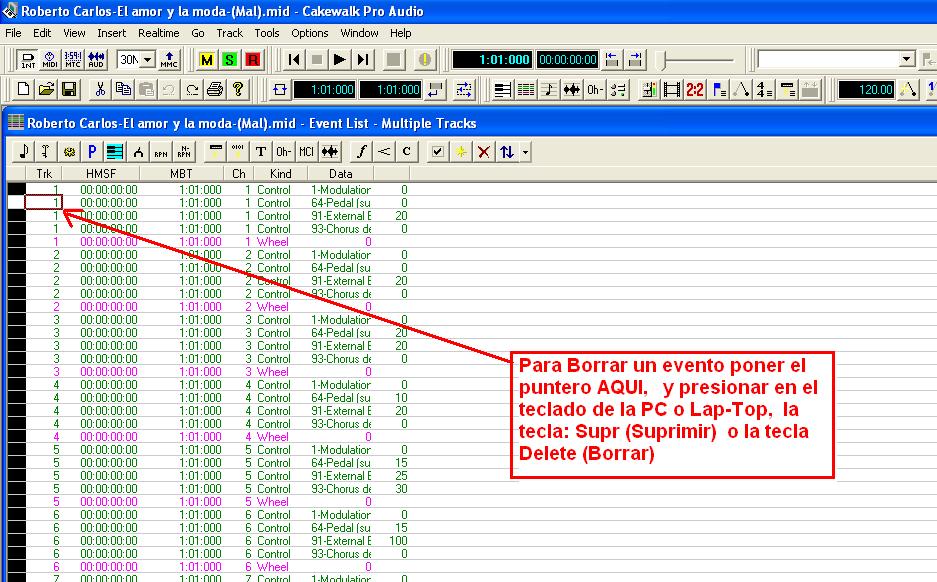Screen dimensions: 937x582
Task: Click the Play transport button
Action: 339,59
